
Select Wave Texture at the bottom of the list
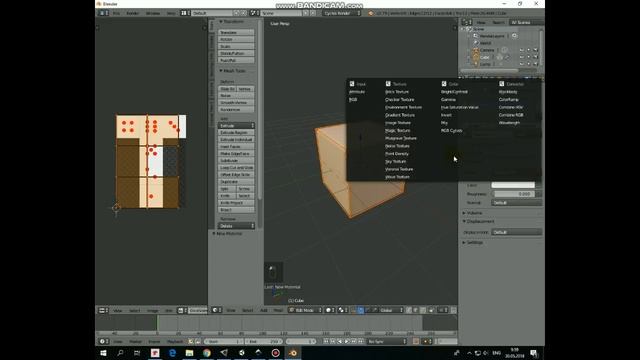(397, 177)
